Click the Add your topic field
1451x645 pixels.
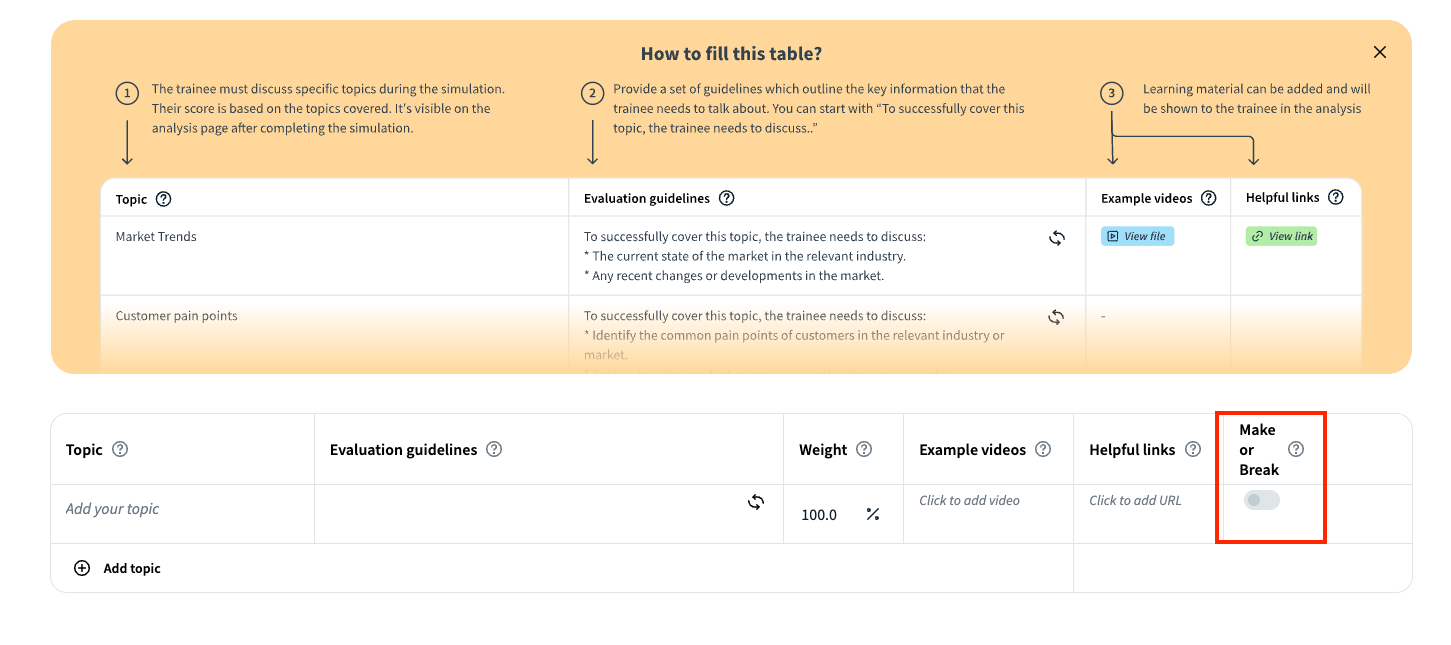tap(113, 509)
